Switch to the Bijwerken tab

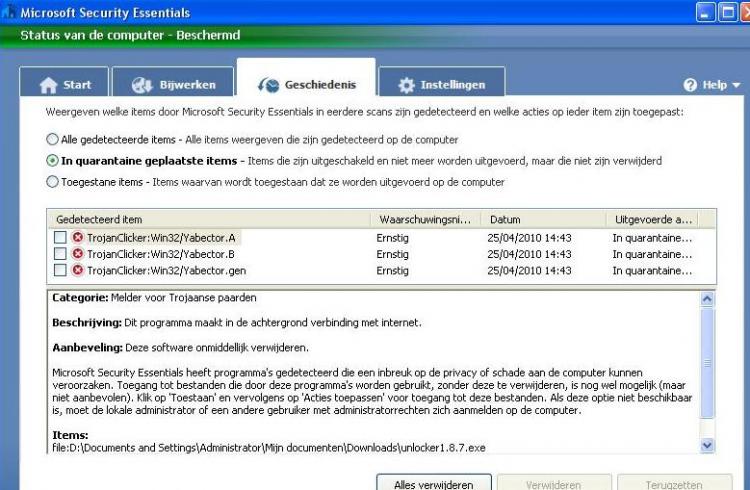173,84
